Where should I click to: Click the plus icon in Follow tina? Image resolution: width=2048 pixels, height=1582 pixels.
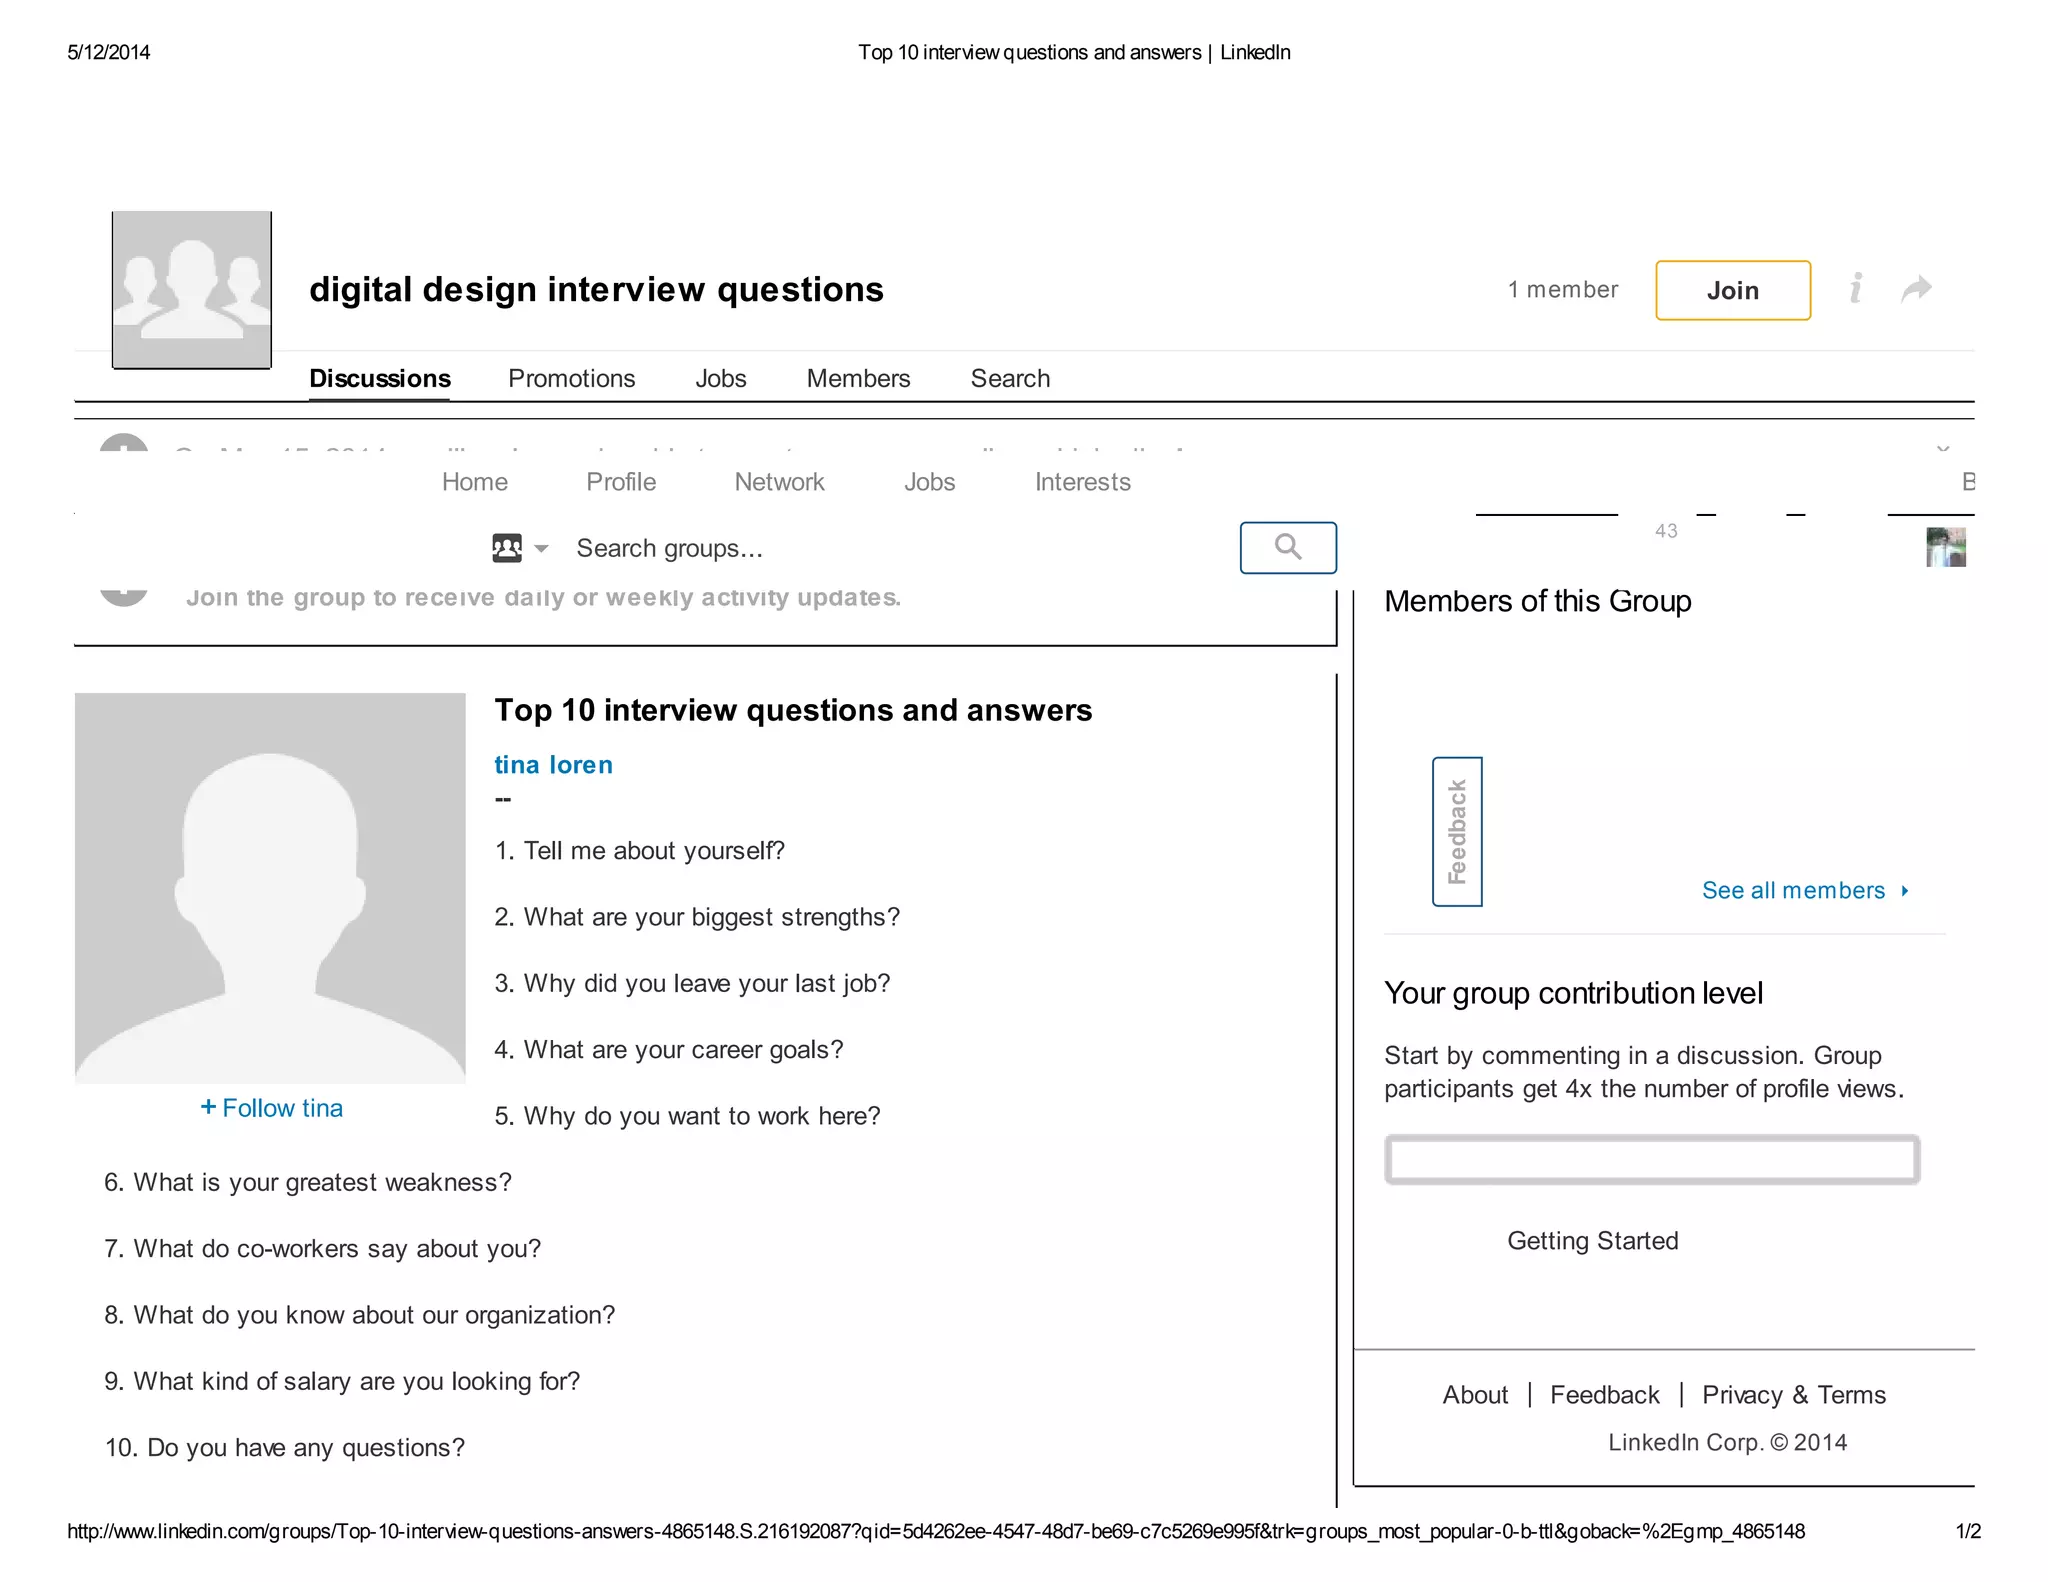(208, 1106)
